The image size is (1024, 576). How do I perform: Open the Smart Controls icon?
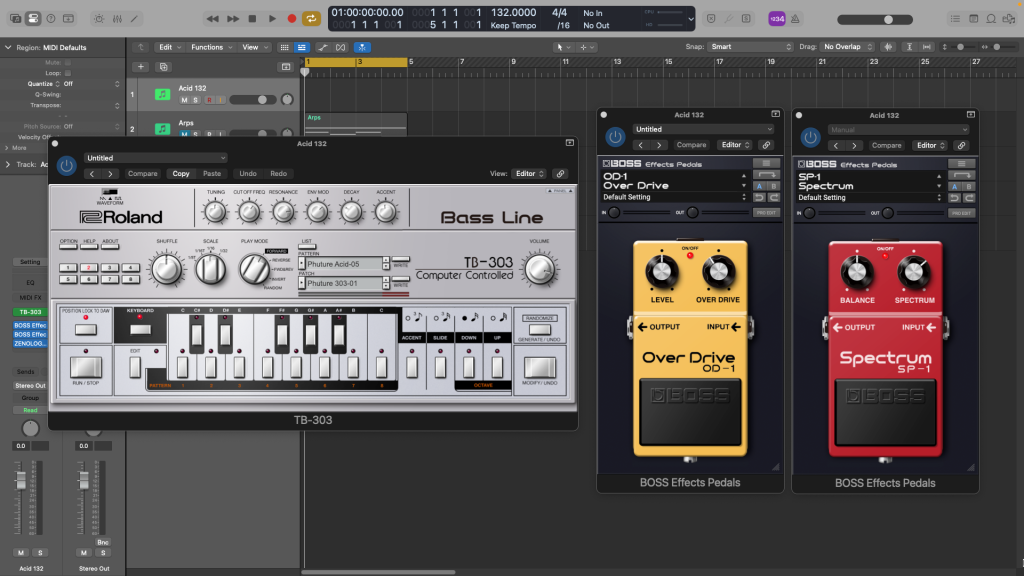click(x=99, y=19)
